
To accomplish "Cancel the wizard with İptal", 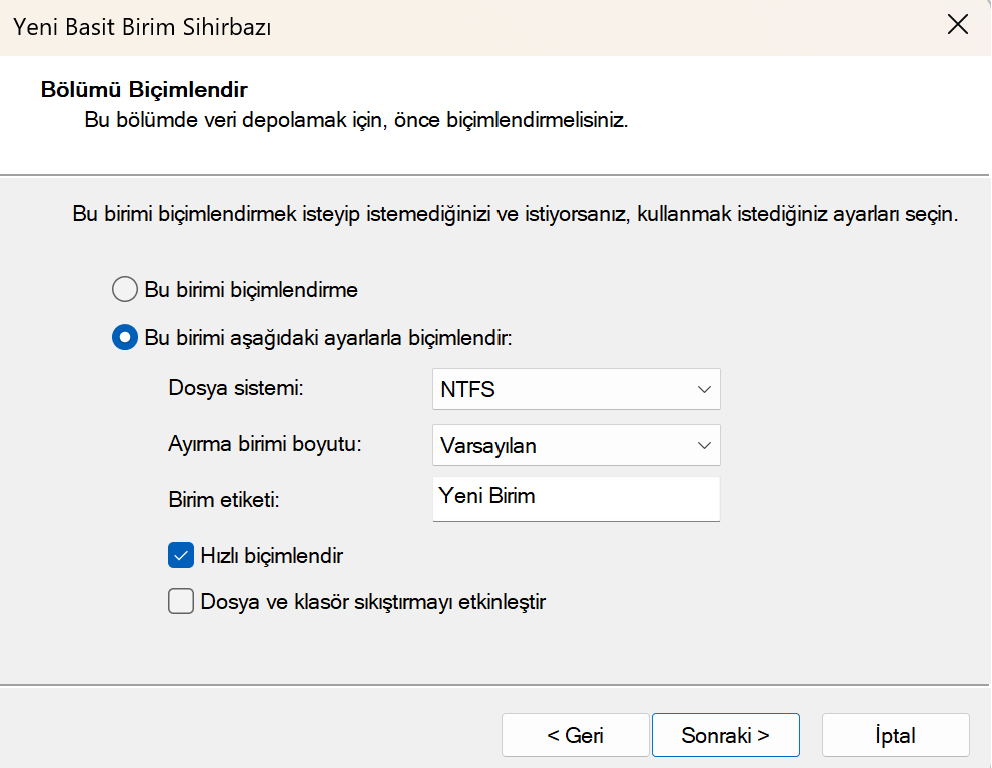I will (895, 735).
